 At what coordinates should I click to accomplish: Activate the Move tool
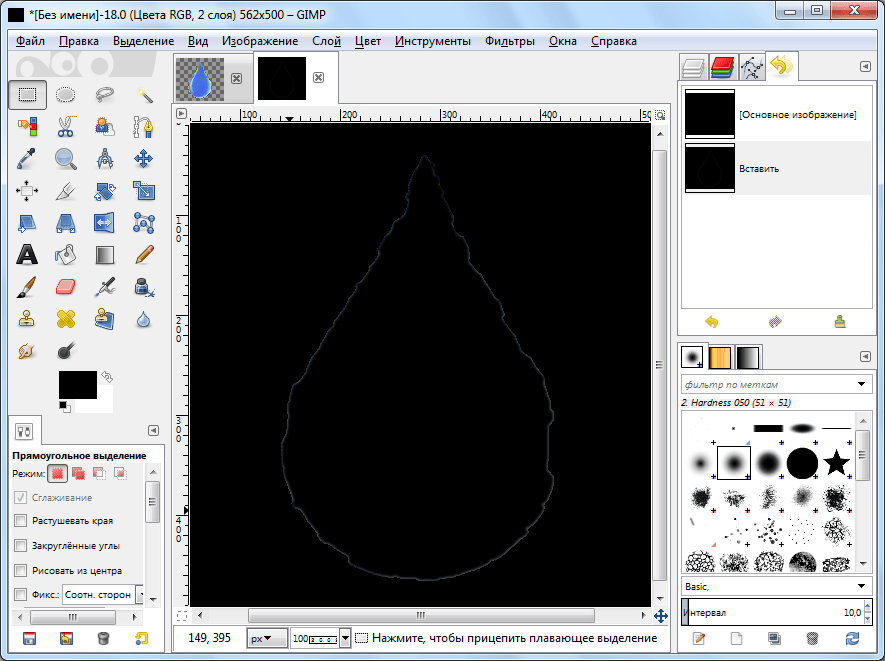144,158
